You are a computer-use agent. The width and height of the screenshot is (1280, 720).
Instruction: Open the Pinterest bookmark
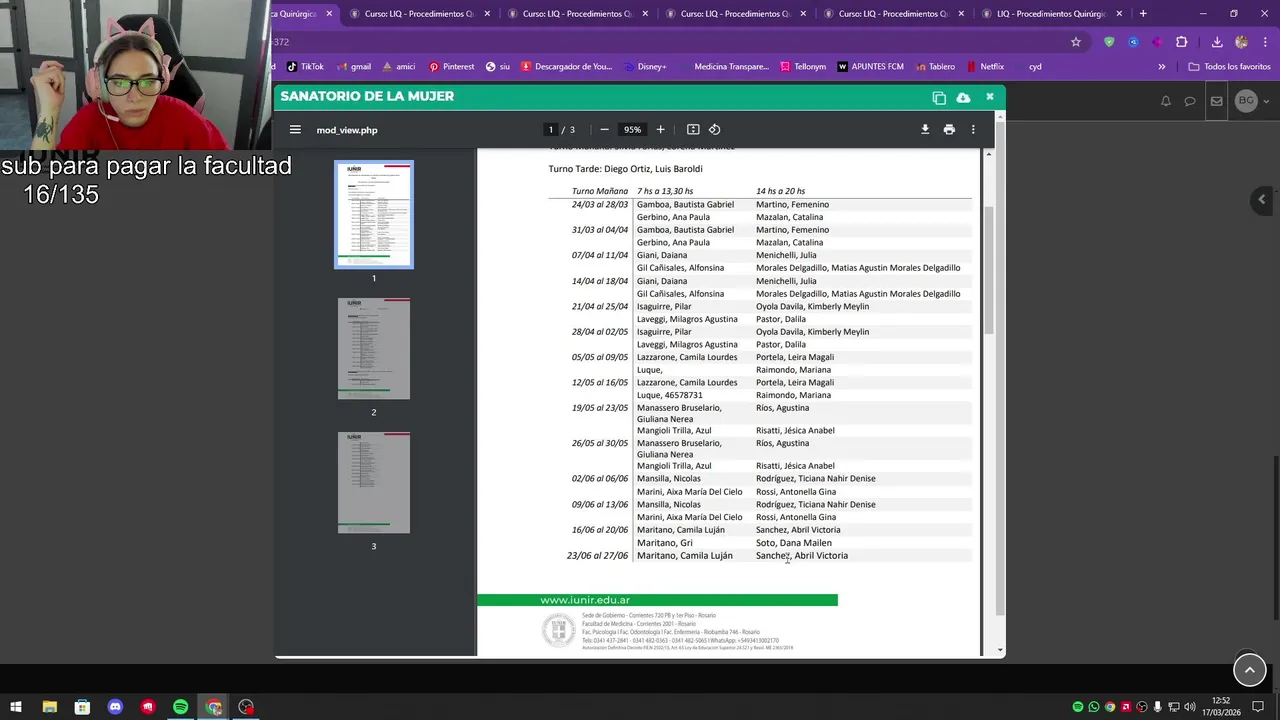coord(451,67)
